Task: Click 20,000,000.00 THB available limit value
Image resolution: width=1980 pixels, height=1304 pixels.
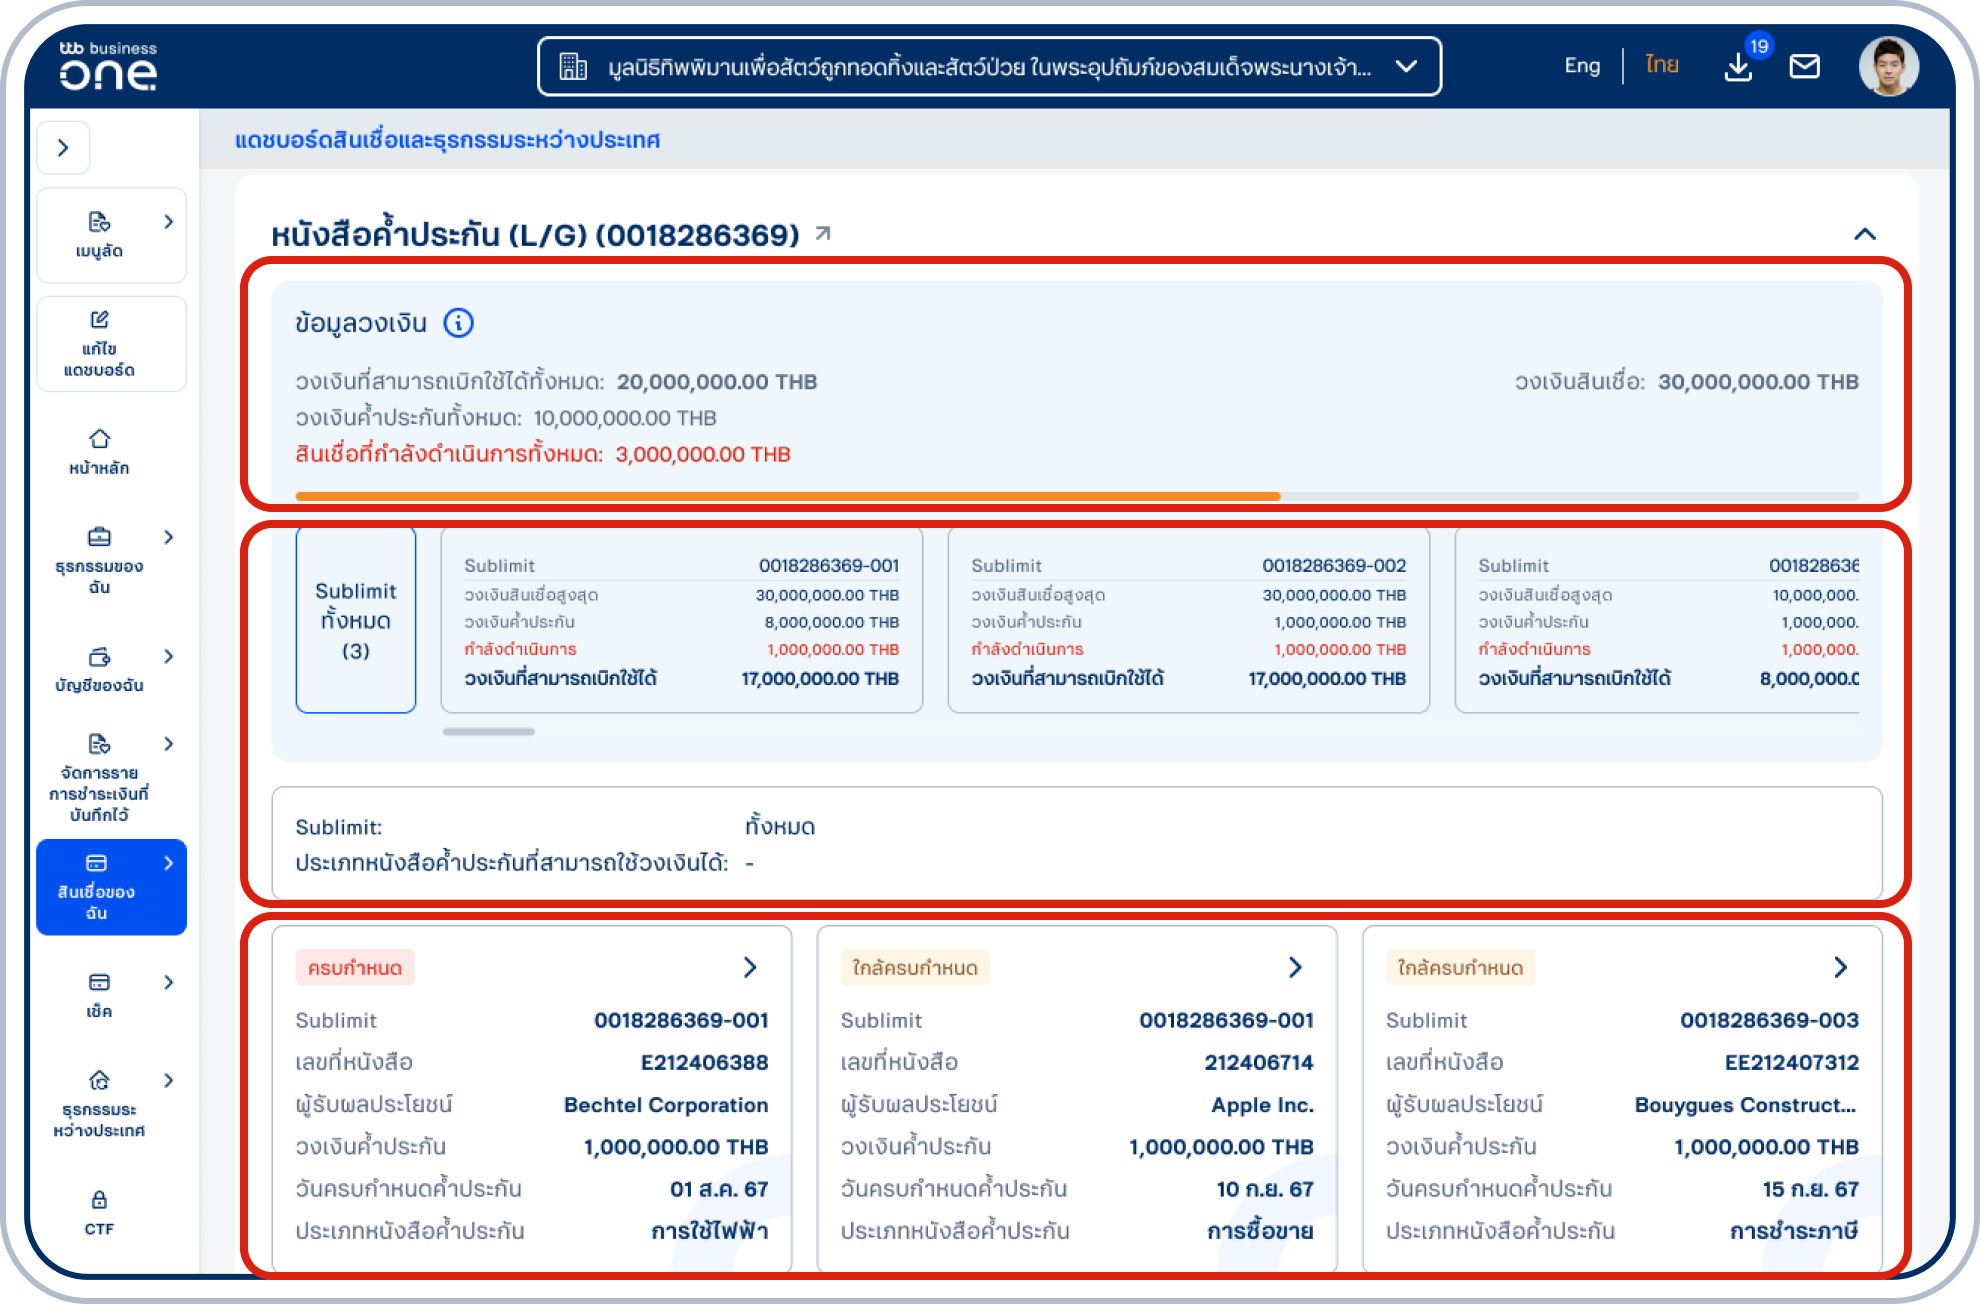Action: pyautogui.click(x=717, y=382)
